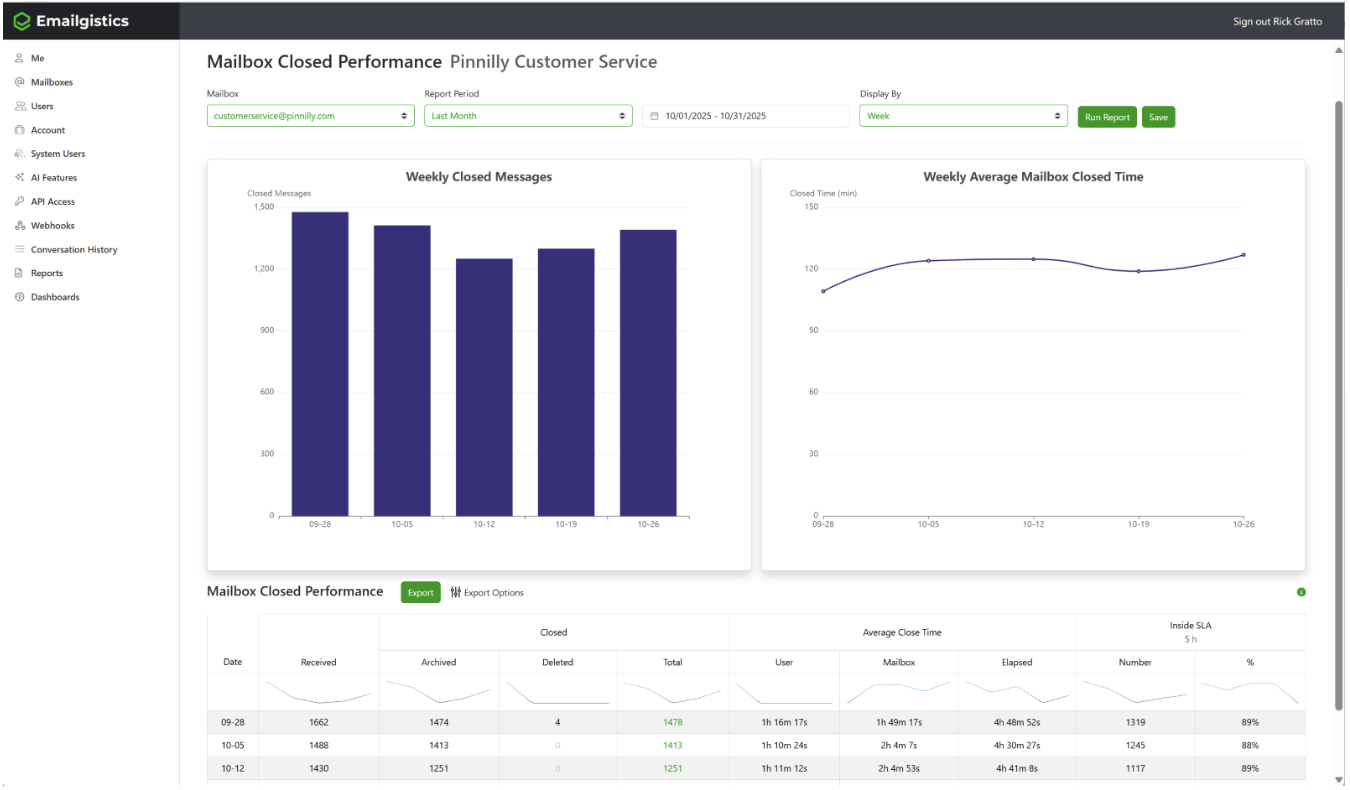Click the Inside SLA percent sparkline
The image size is (1350, 790).
click(1249, 692)
